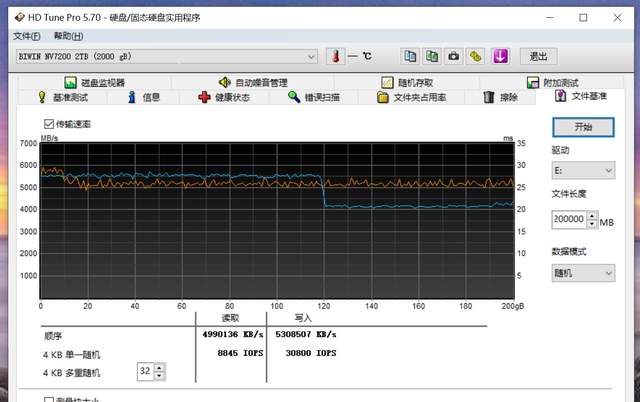Open the options wrench icon
The width and height of the screenshot is (640, 402).
point(476,56)
